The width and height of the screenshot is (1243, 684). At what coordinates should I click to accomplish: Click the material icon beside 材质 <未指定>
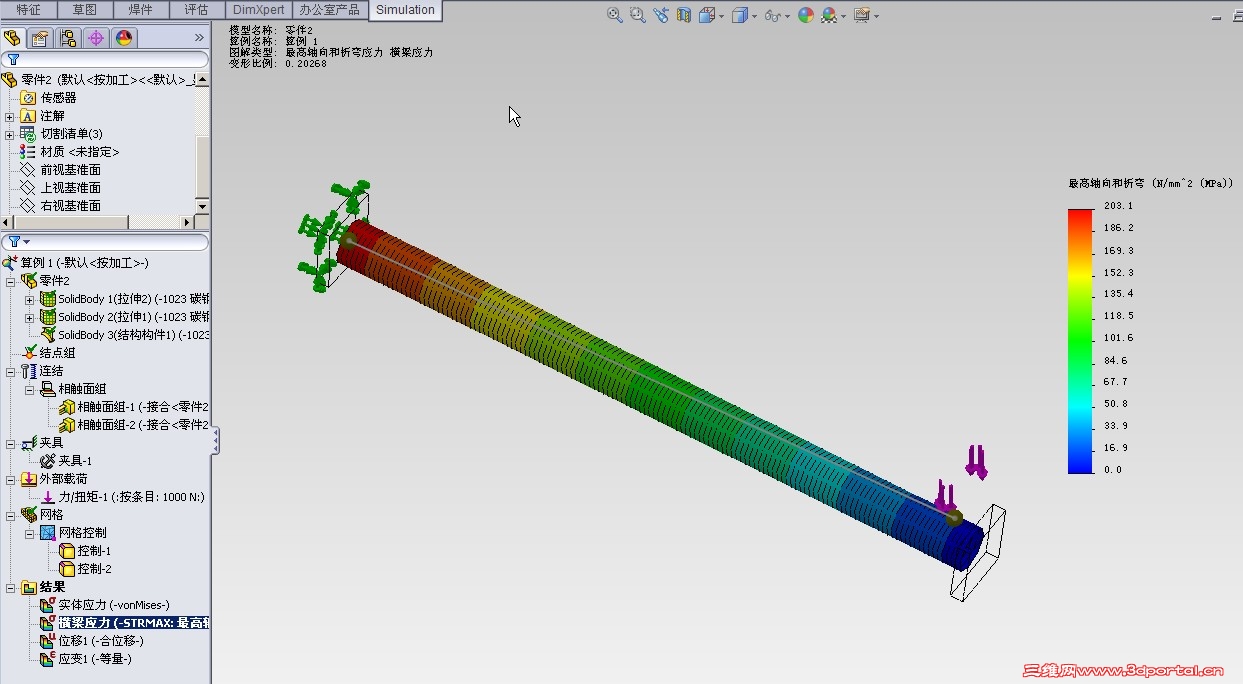28,152
